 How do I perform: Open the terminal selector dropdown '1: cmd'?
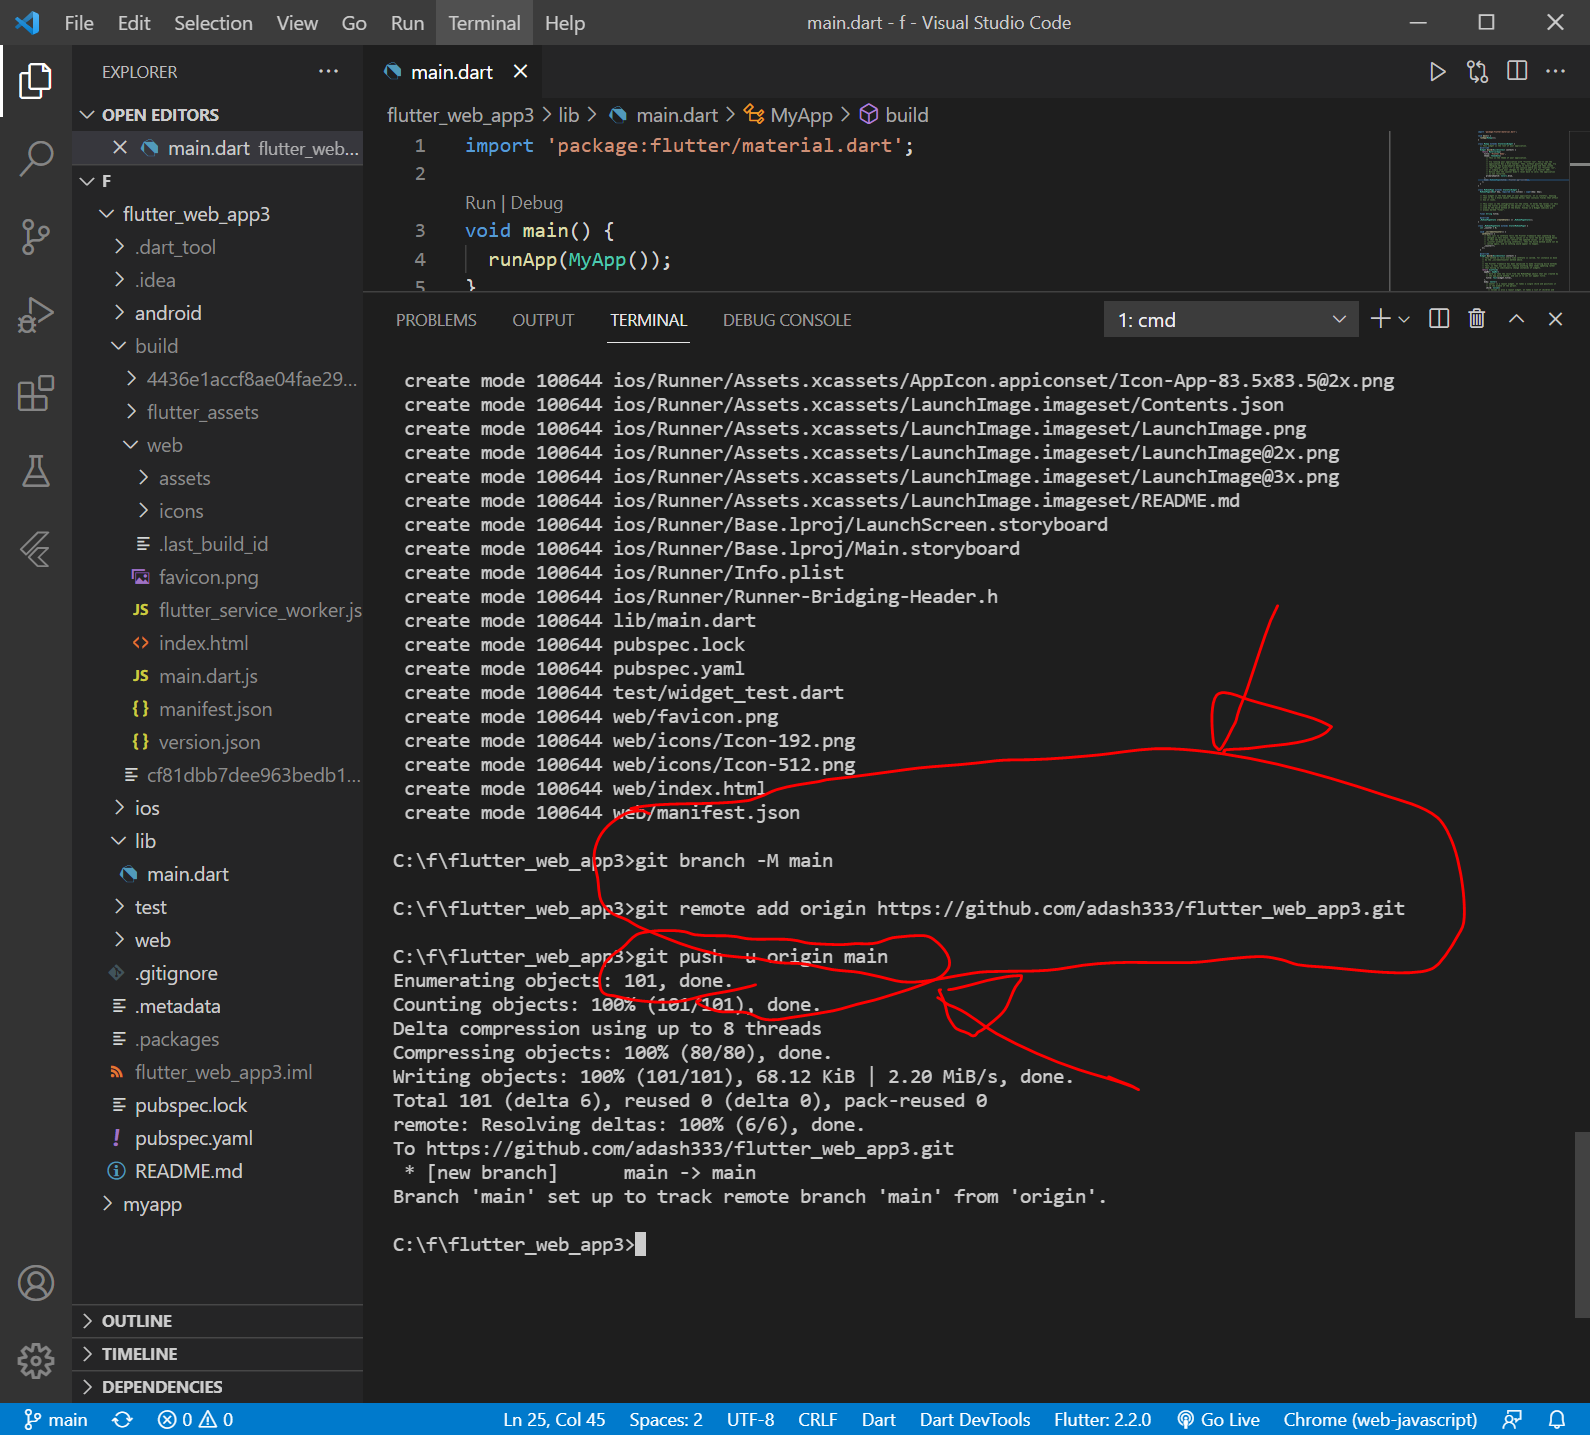tap(1230, 320)
